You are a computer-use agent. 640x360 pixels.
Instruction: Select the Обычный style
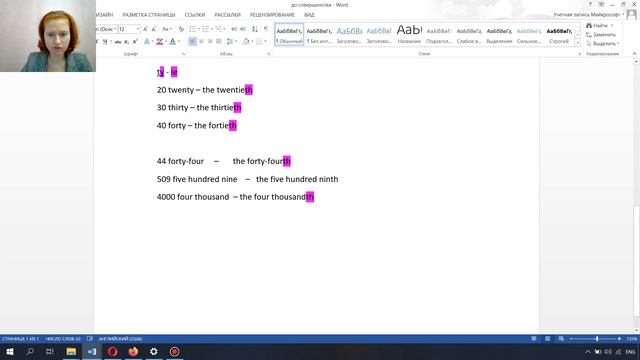(x=289, y=35)
